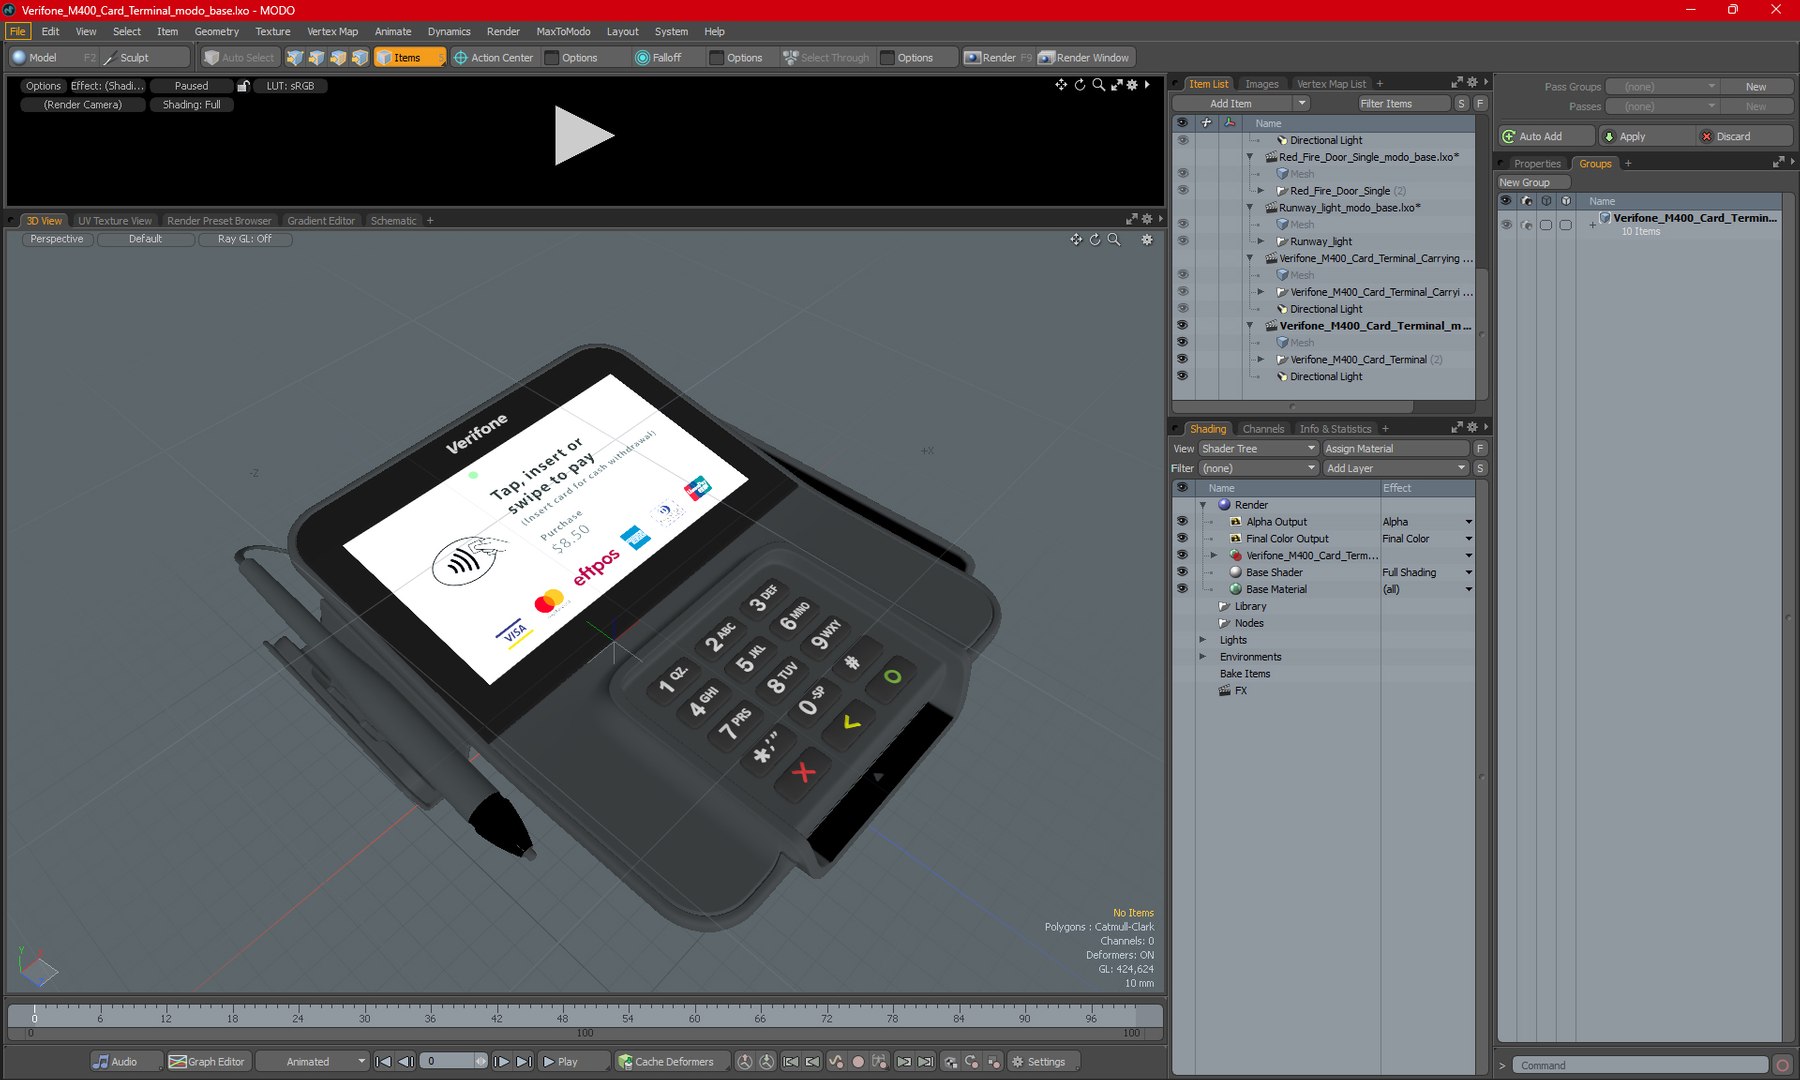Screen dimensions: 1800x1080
Task: Switch to the Images tab
Action: coord(1261,84)
